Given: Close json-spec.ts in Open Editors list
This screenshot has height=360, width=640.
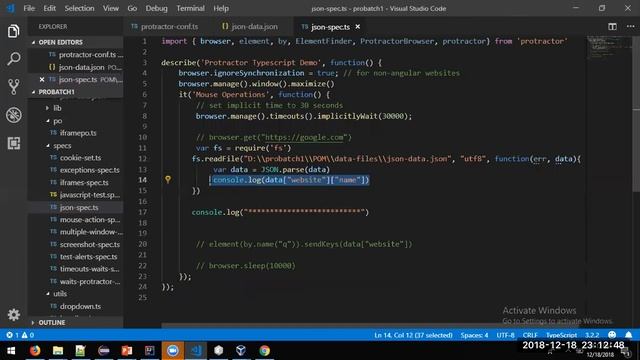Looking at the screenshot, I should (42, 80).
